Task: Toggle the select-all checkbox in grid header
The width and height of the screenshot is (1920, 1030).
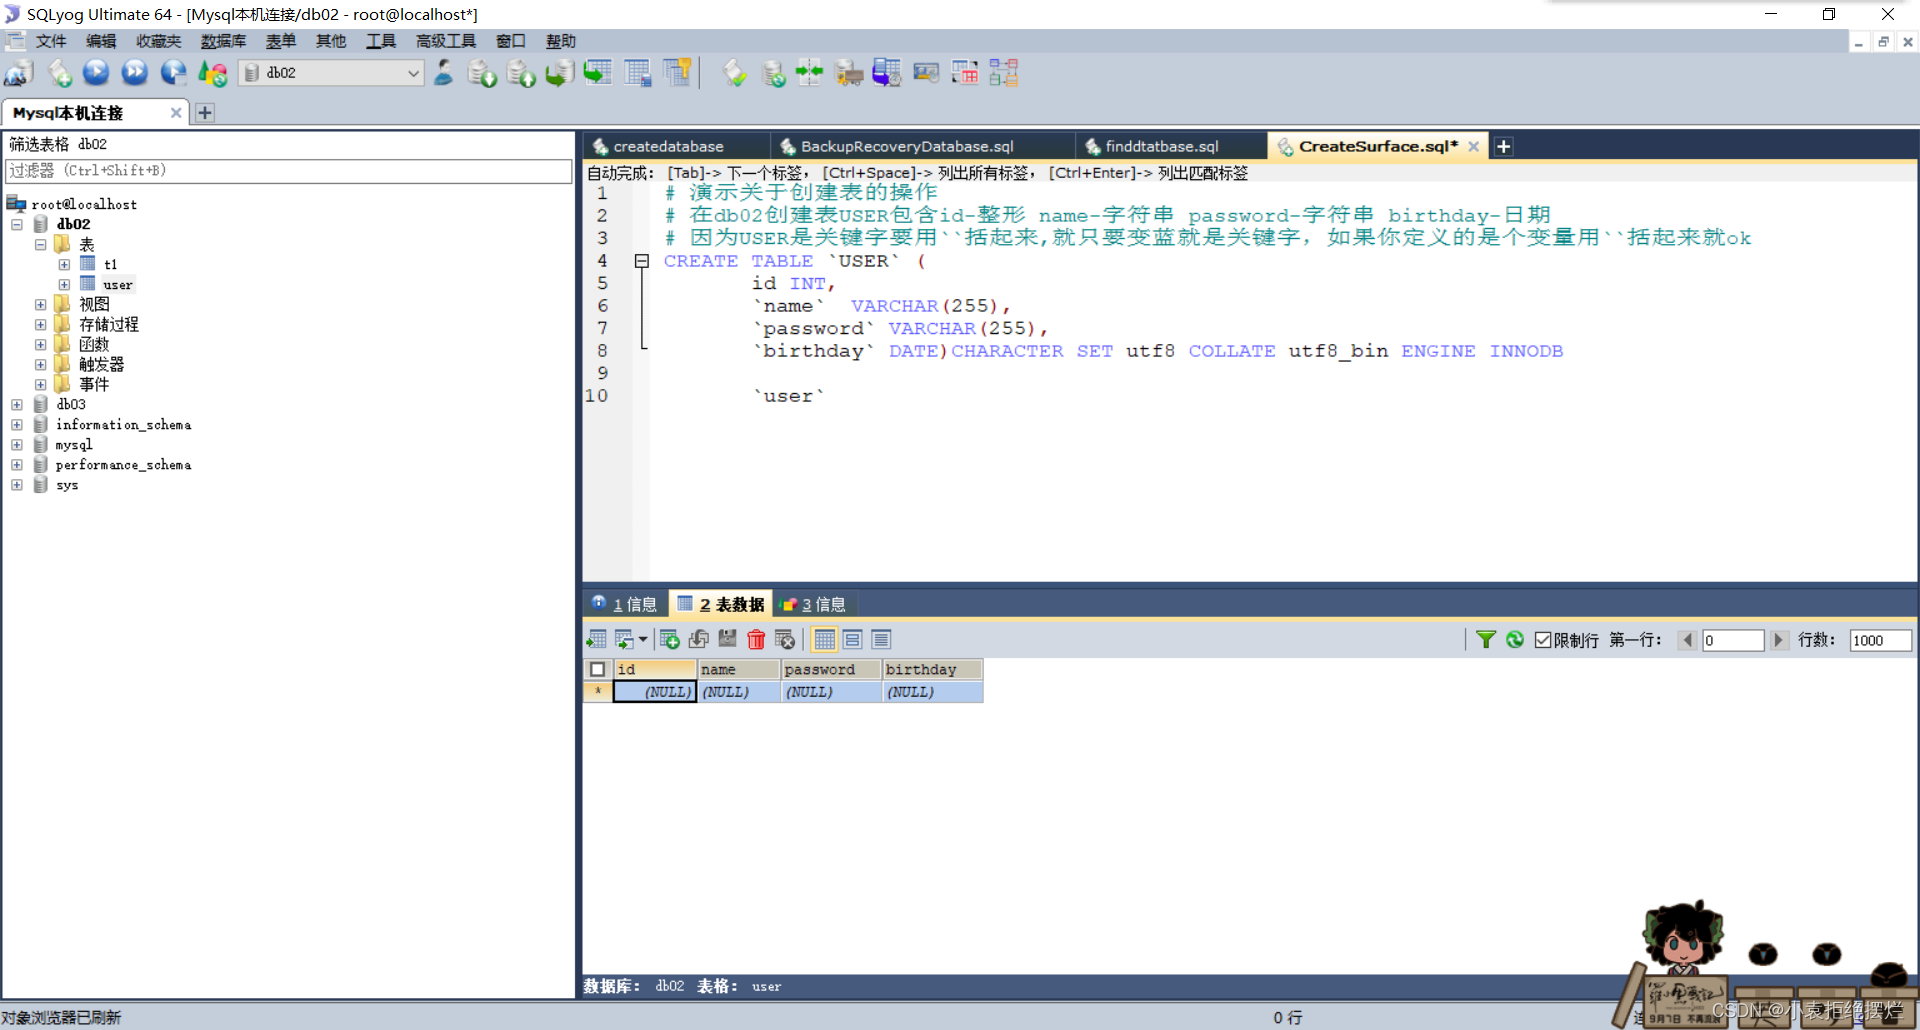Action: coord(598,669)
